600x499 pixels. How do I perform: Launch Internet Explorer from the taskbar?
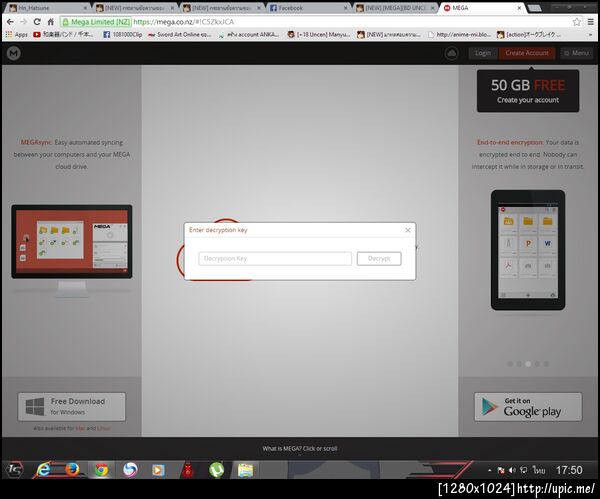(44, 470)
